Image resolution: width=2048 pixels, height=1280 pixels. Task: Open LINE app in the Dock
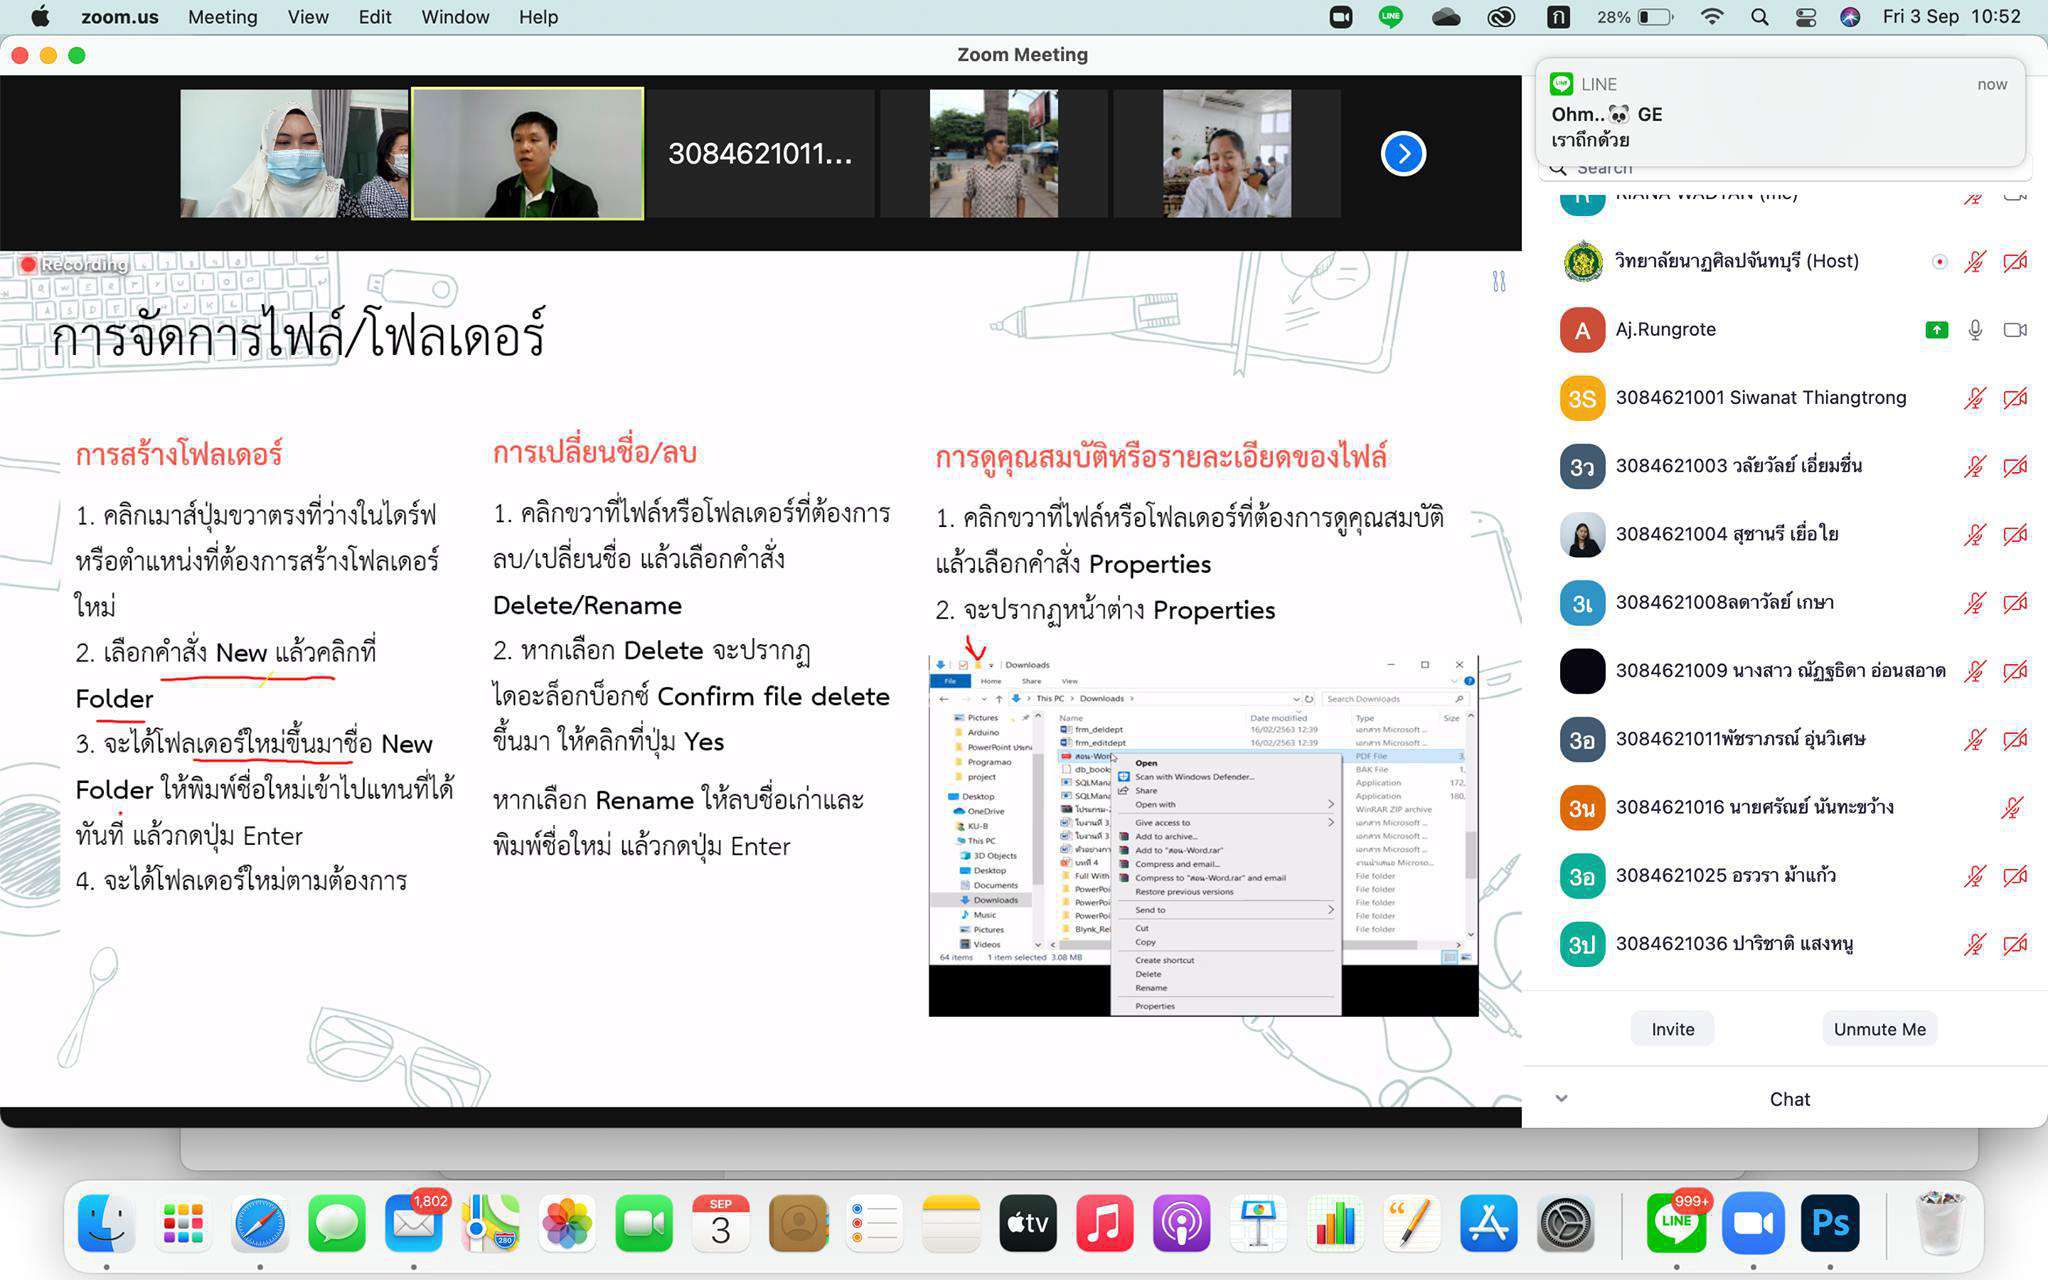coord(1676,1223)
